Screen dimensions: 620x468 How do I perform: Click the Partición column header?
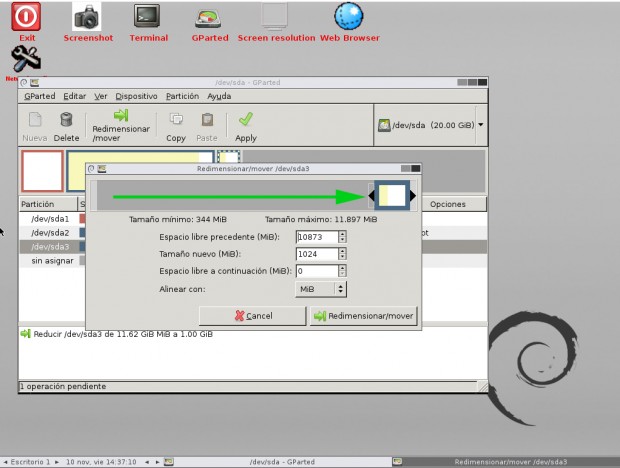coord(48,204)
